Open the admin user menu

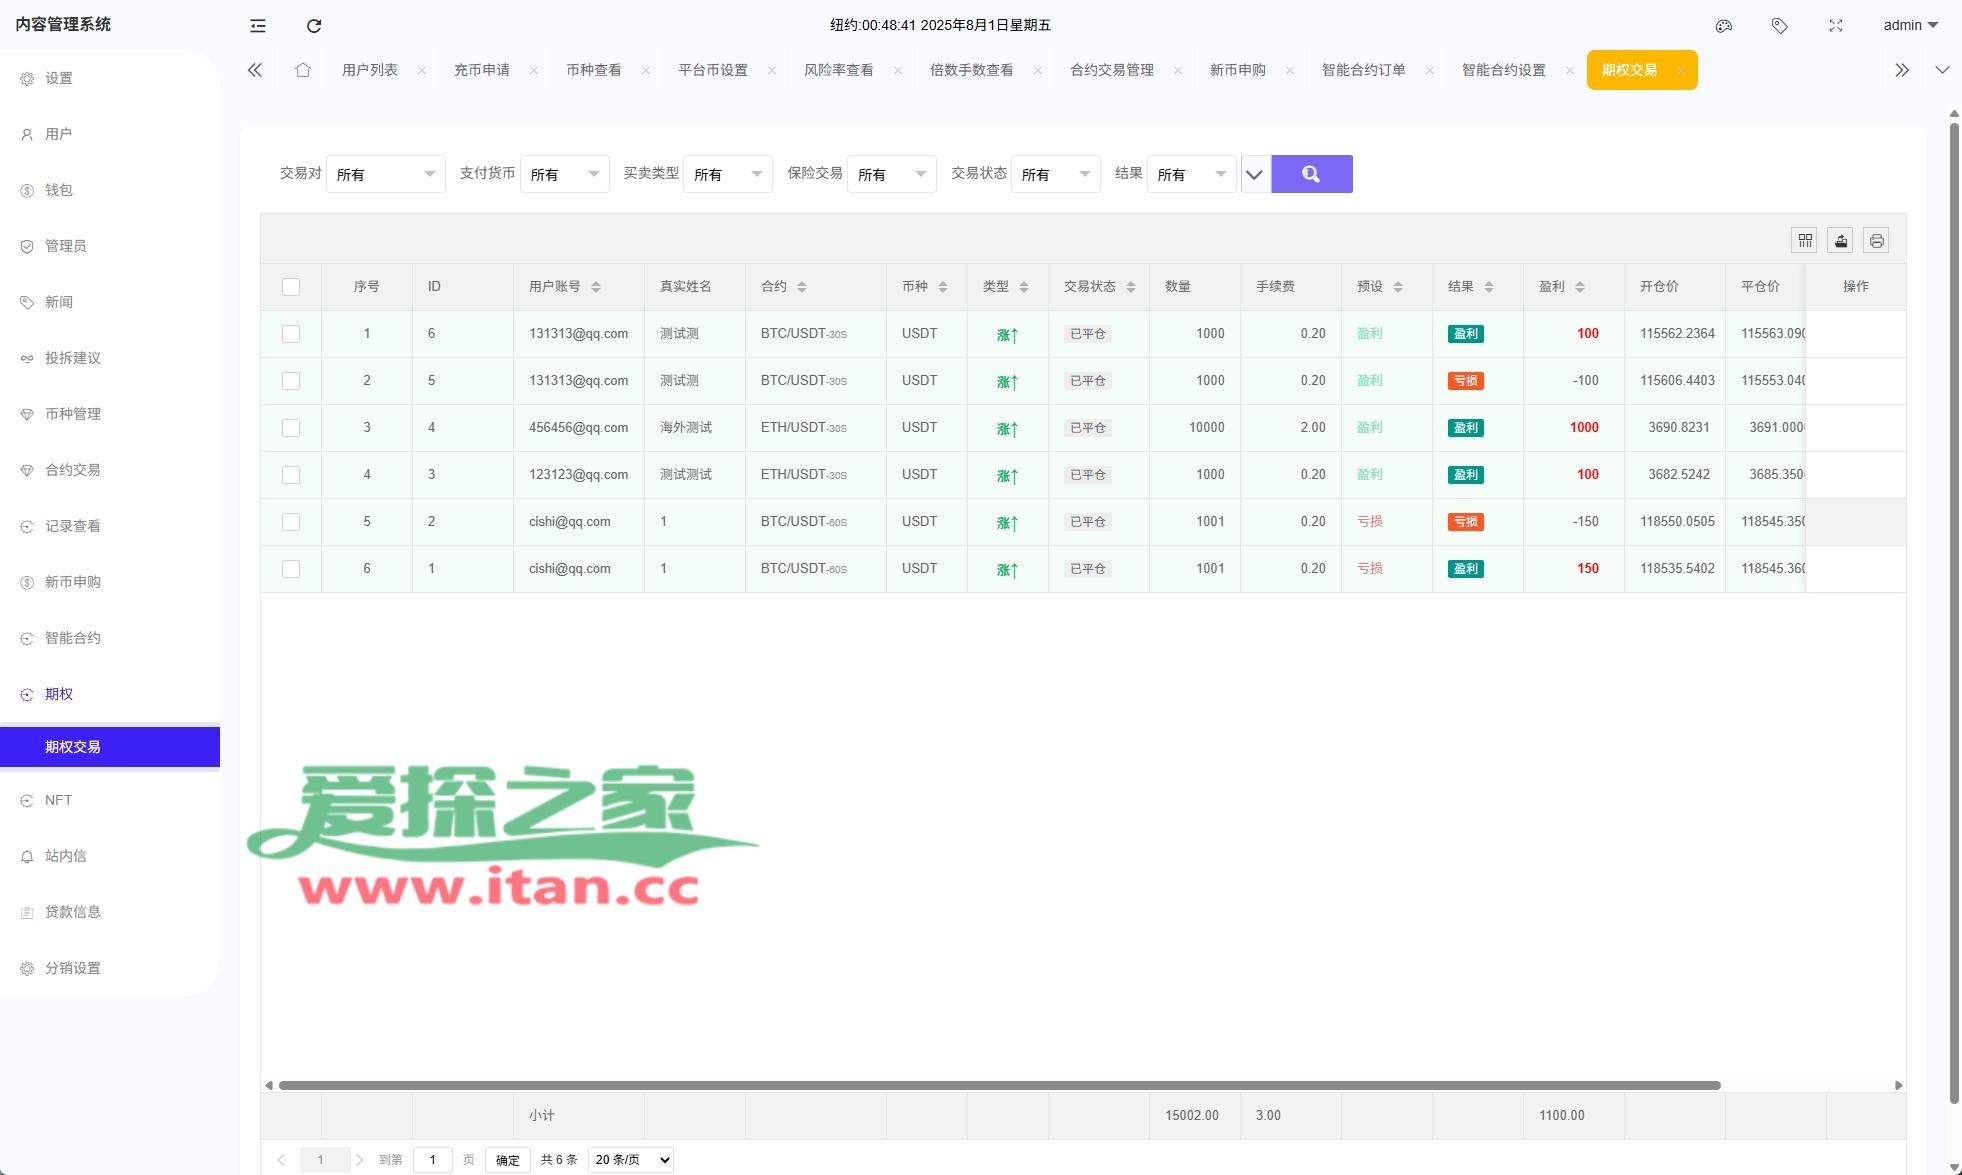coord(1910,26)
